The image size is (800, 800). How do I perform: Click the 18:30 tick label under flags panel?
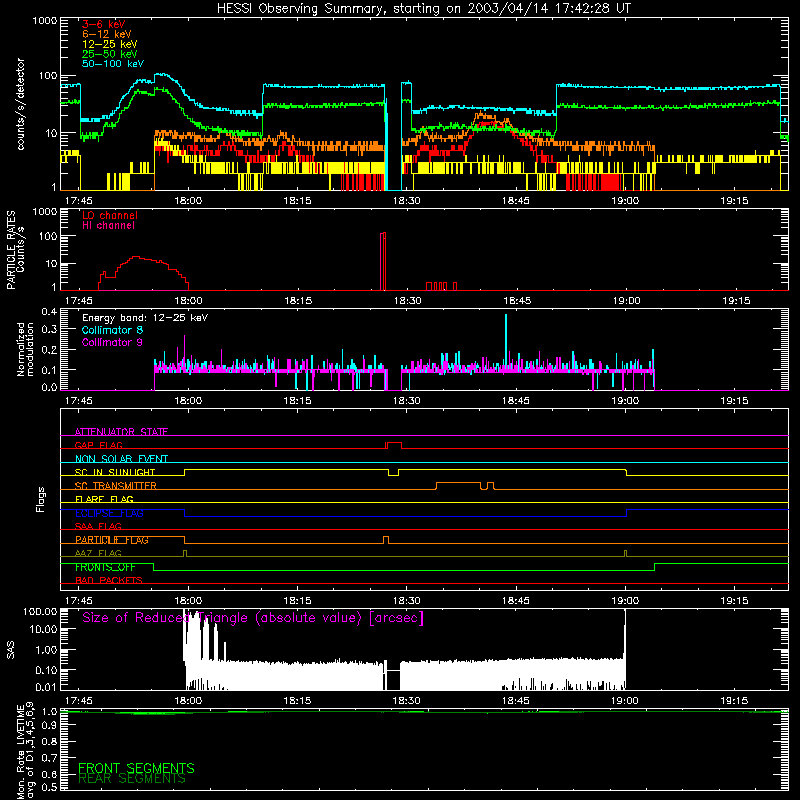(407, 601)
